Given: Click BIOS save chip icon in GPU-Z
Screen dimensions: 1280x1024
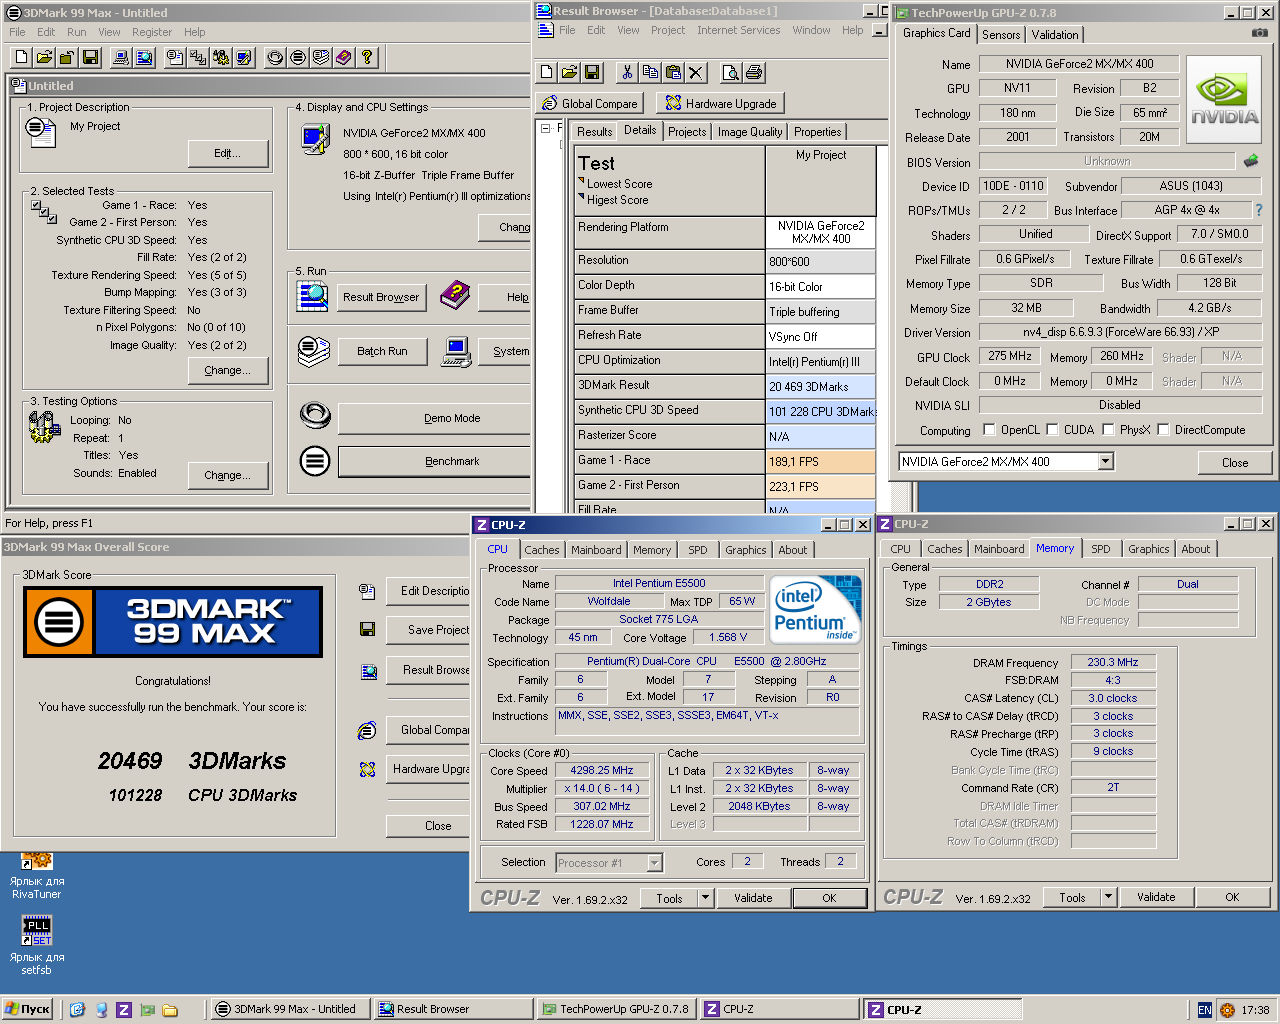Looking at the screenshot, I should click(1250, 160).
